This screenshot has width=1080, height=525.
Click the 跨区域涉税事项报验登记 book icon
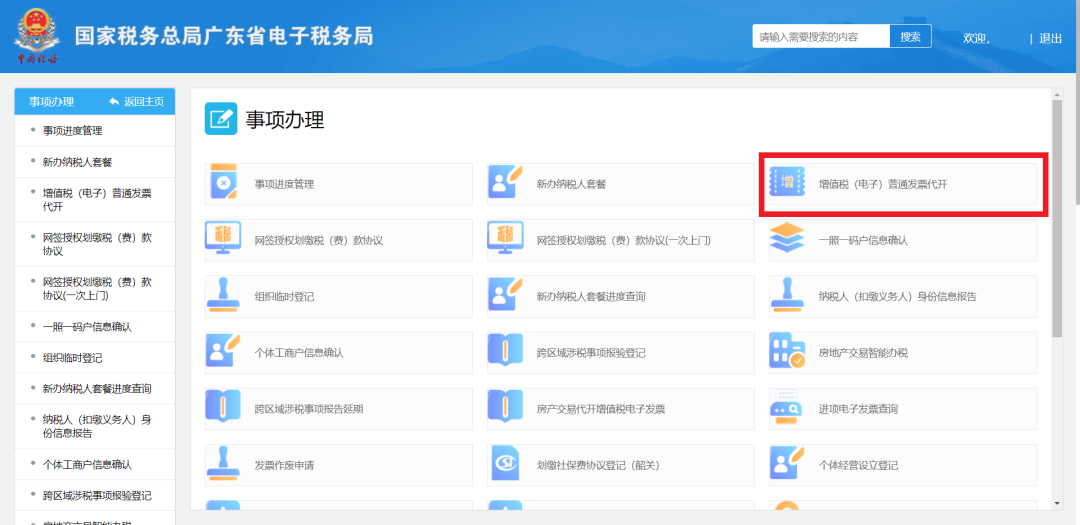click(506, 351)
